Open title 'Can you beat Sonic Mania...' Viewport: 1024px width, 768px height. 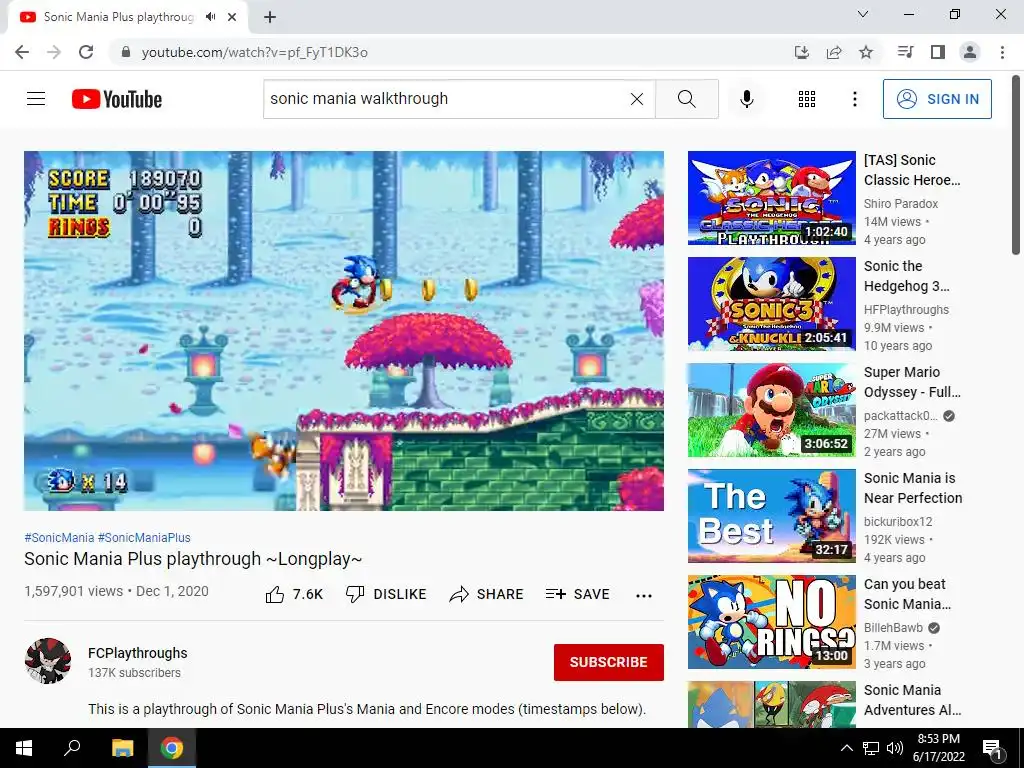907,594
